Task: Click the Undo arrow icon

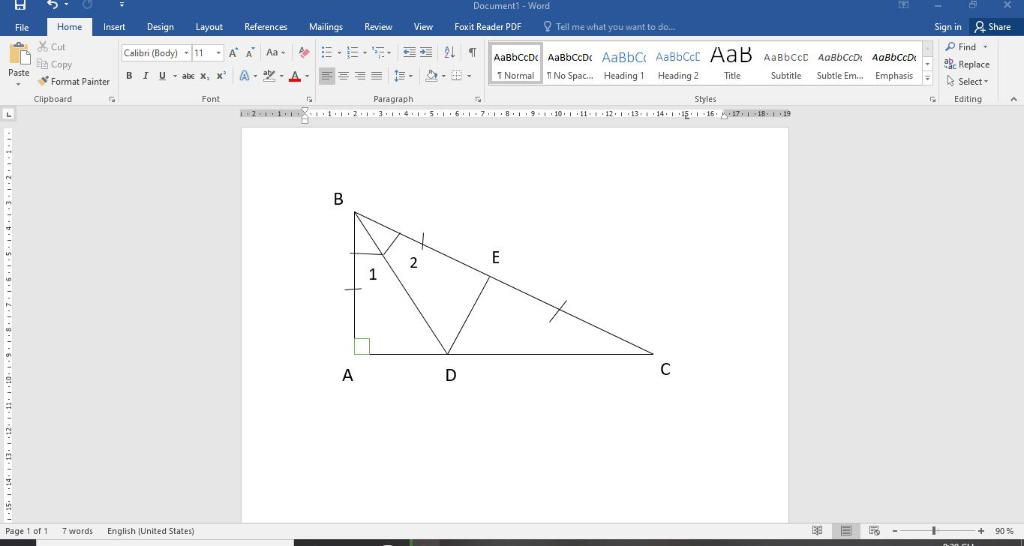Action: [53, 5]
